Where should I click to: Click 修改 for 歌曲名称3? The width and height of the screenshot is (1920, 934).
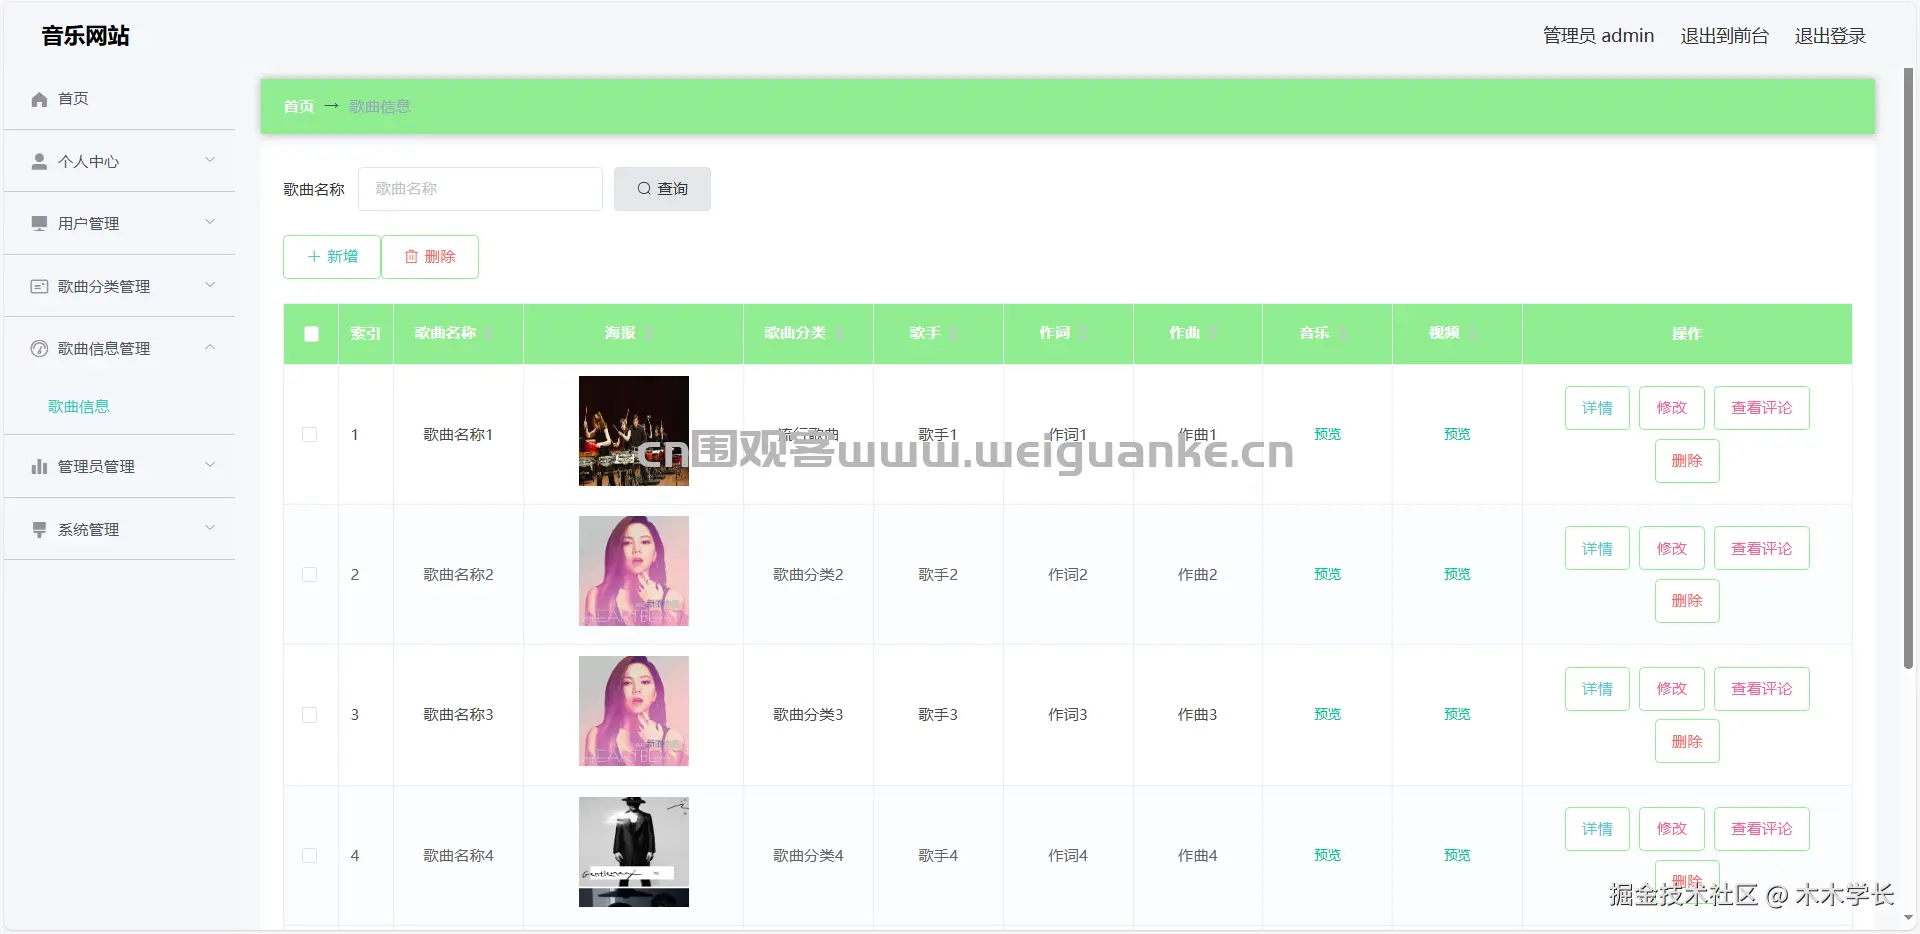tap(1672, 689)
